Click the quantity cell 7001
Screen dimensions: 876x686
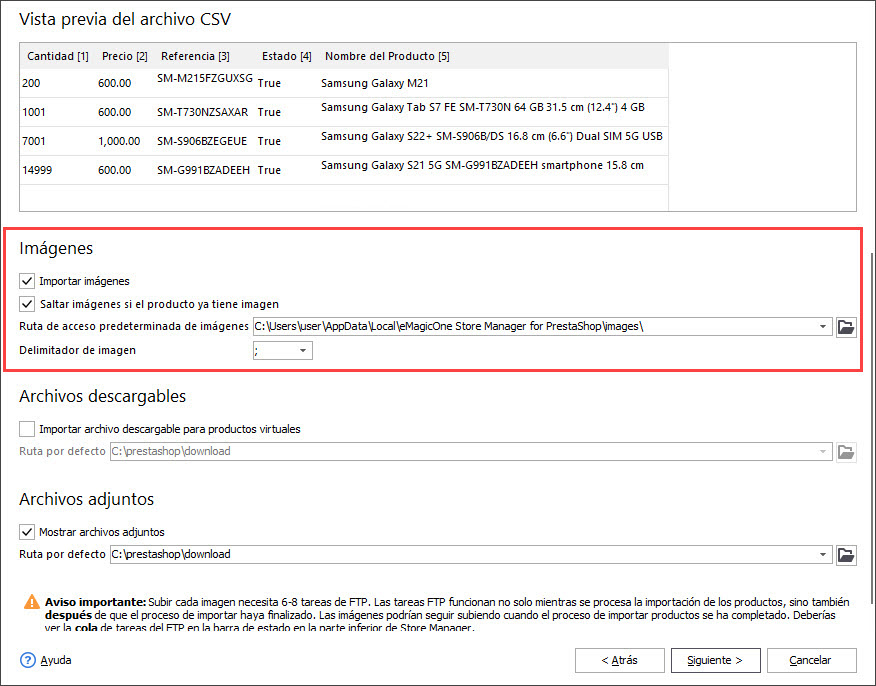[34, 141]
